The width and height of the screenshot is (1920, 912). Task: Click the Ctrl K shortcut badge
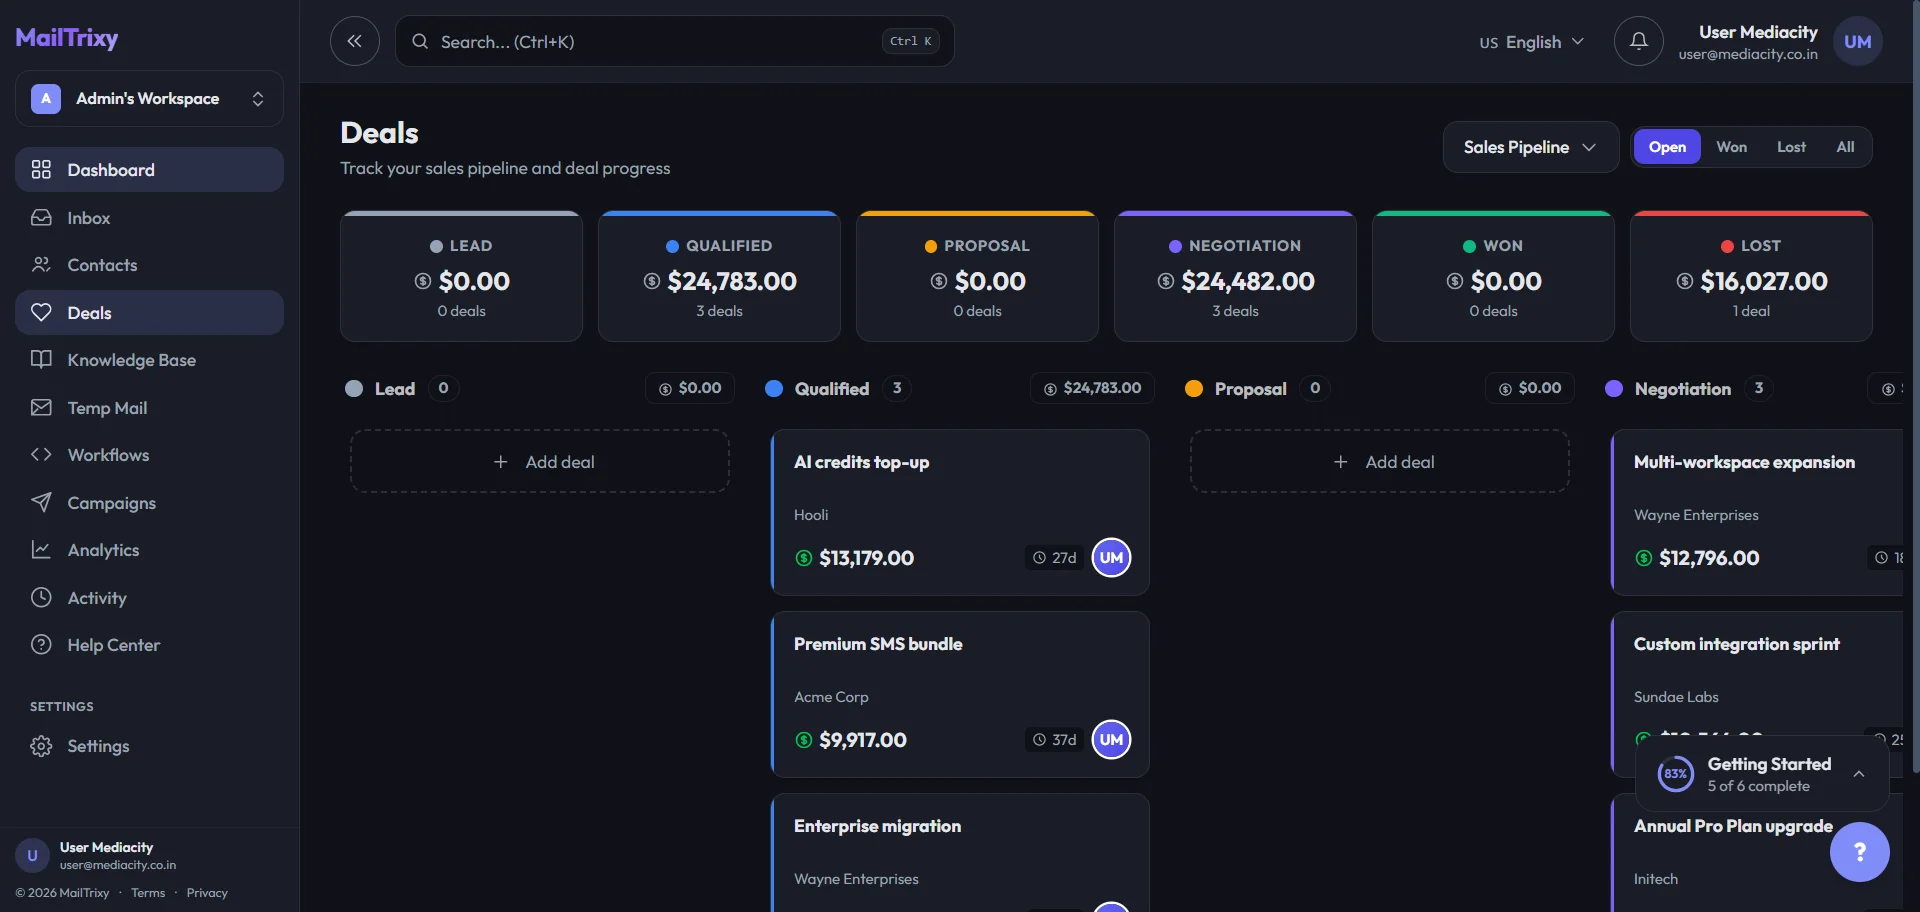coord(910,42)
